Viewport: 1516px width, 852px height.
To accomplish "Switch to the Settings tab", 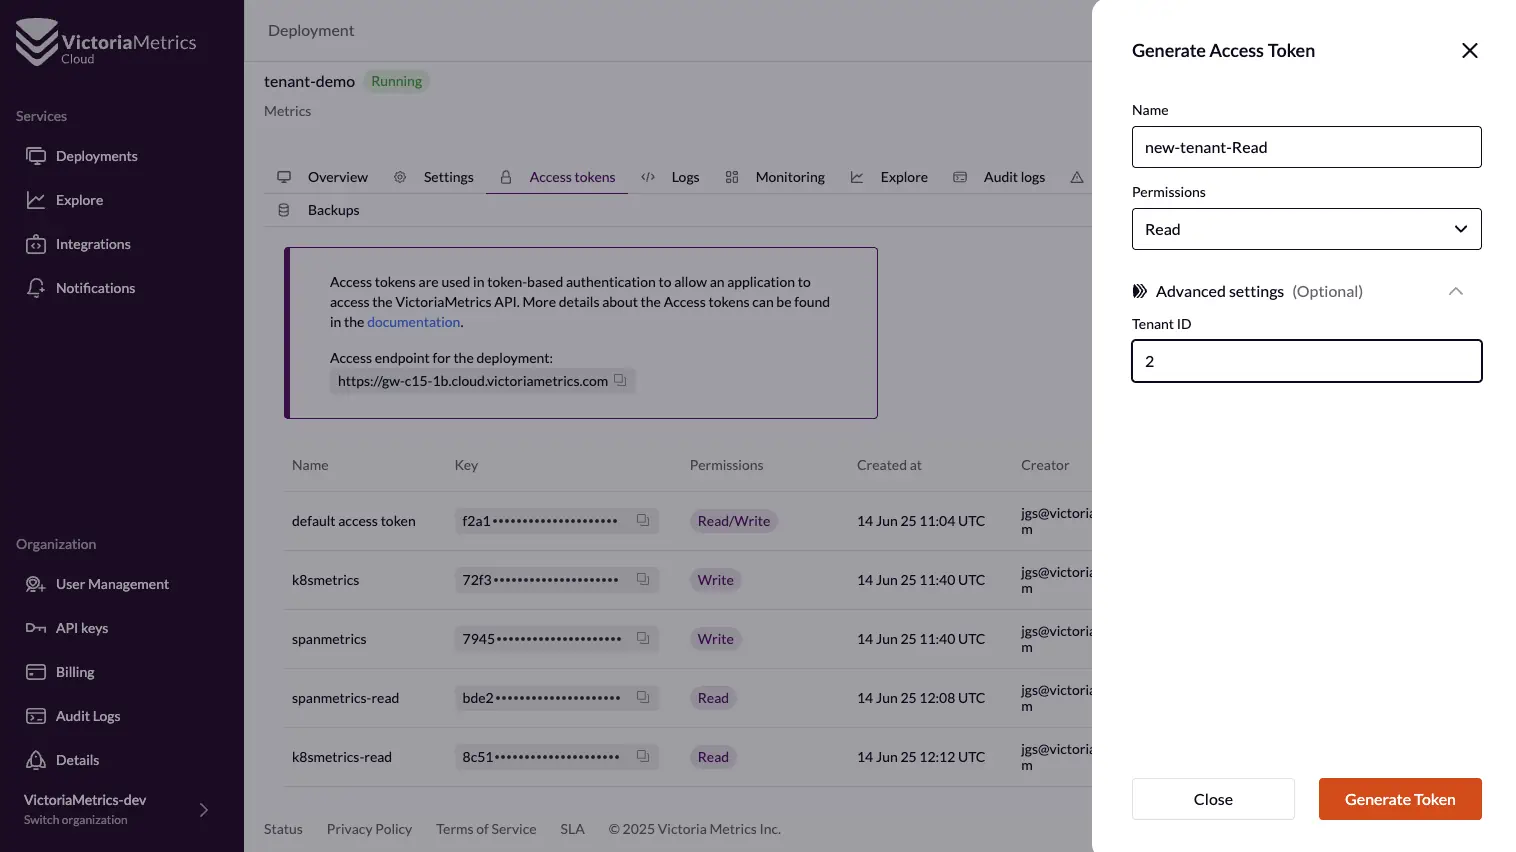I will click(434, 177).
